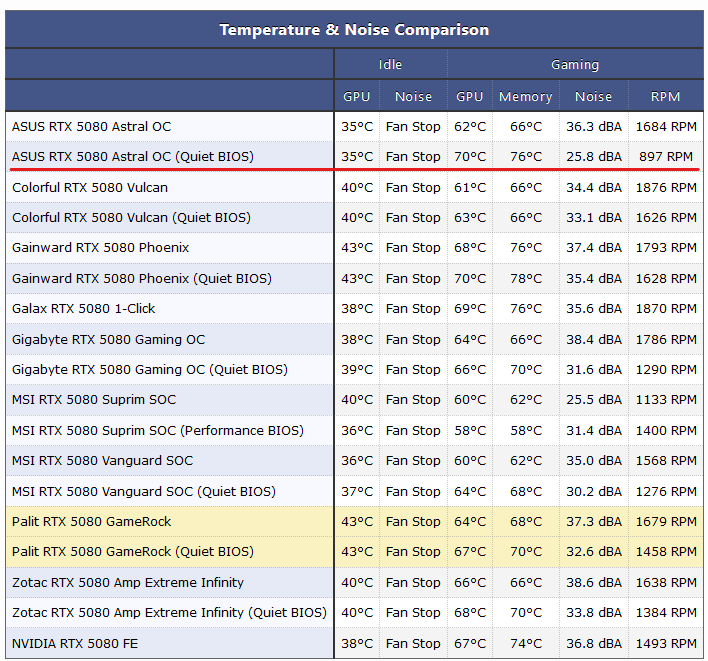The height and width of the screenshot is (661, 708).
Task: Click the '74°C' memory temperature
Action: 526,643
